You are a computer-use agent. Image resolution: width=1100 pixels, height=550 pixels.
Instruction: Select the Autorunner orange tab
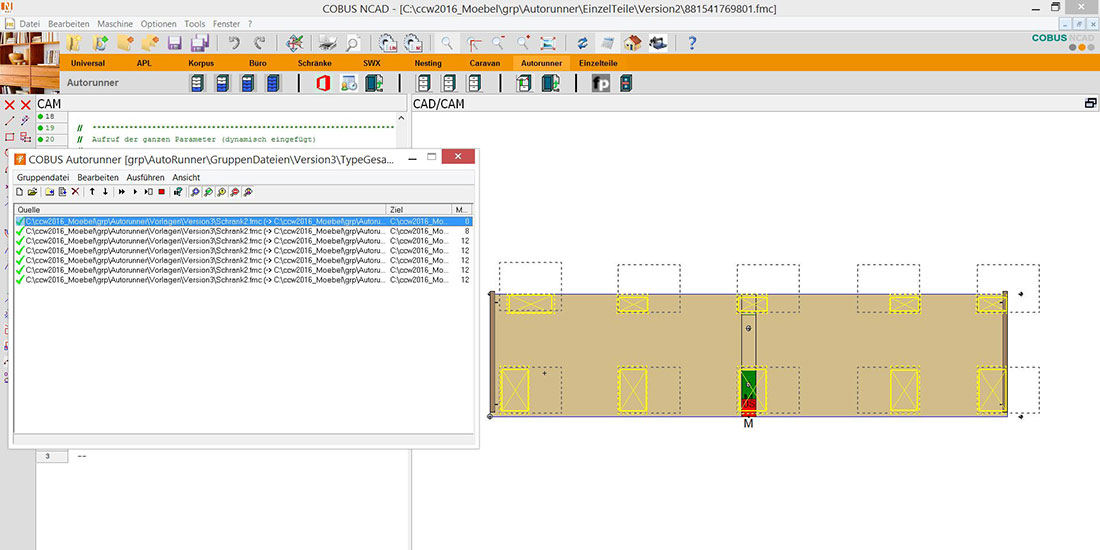click(x=542, y=63)
